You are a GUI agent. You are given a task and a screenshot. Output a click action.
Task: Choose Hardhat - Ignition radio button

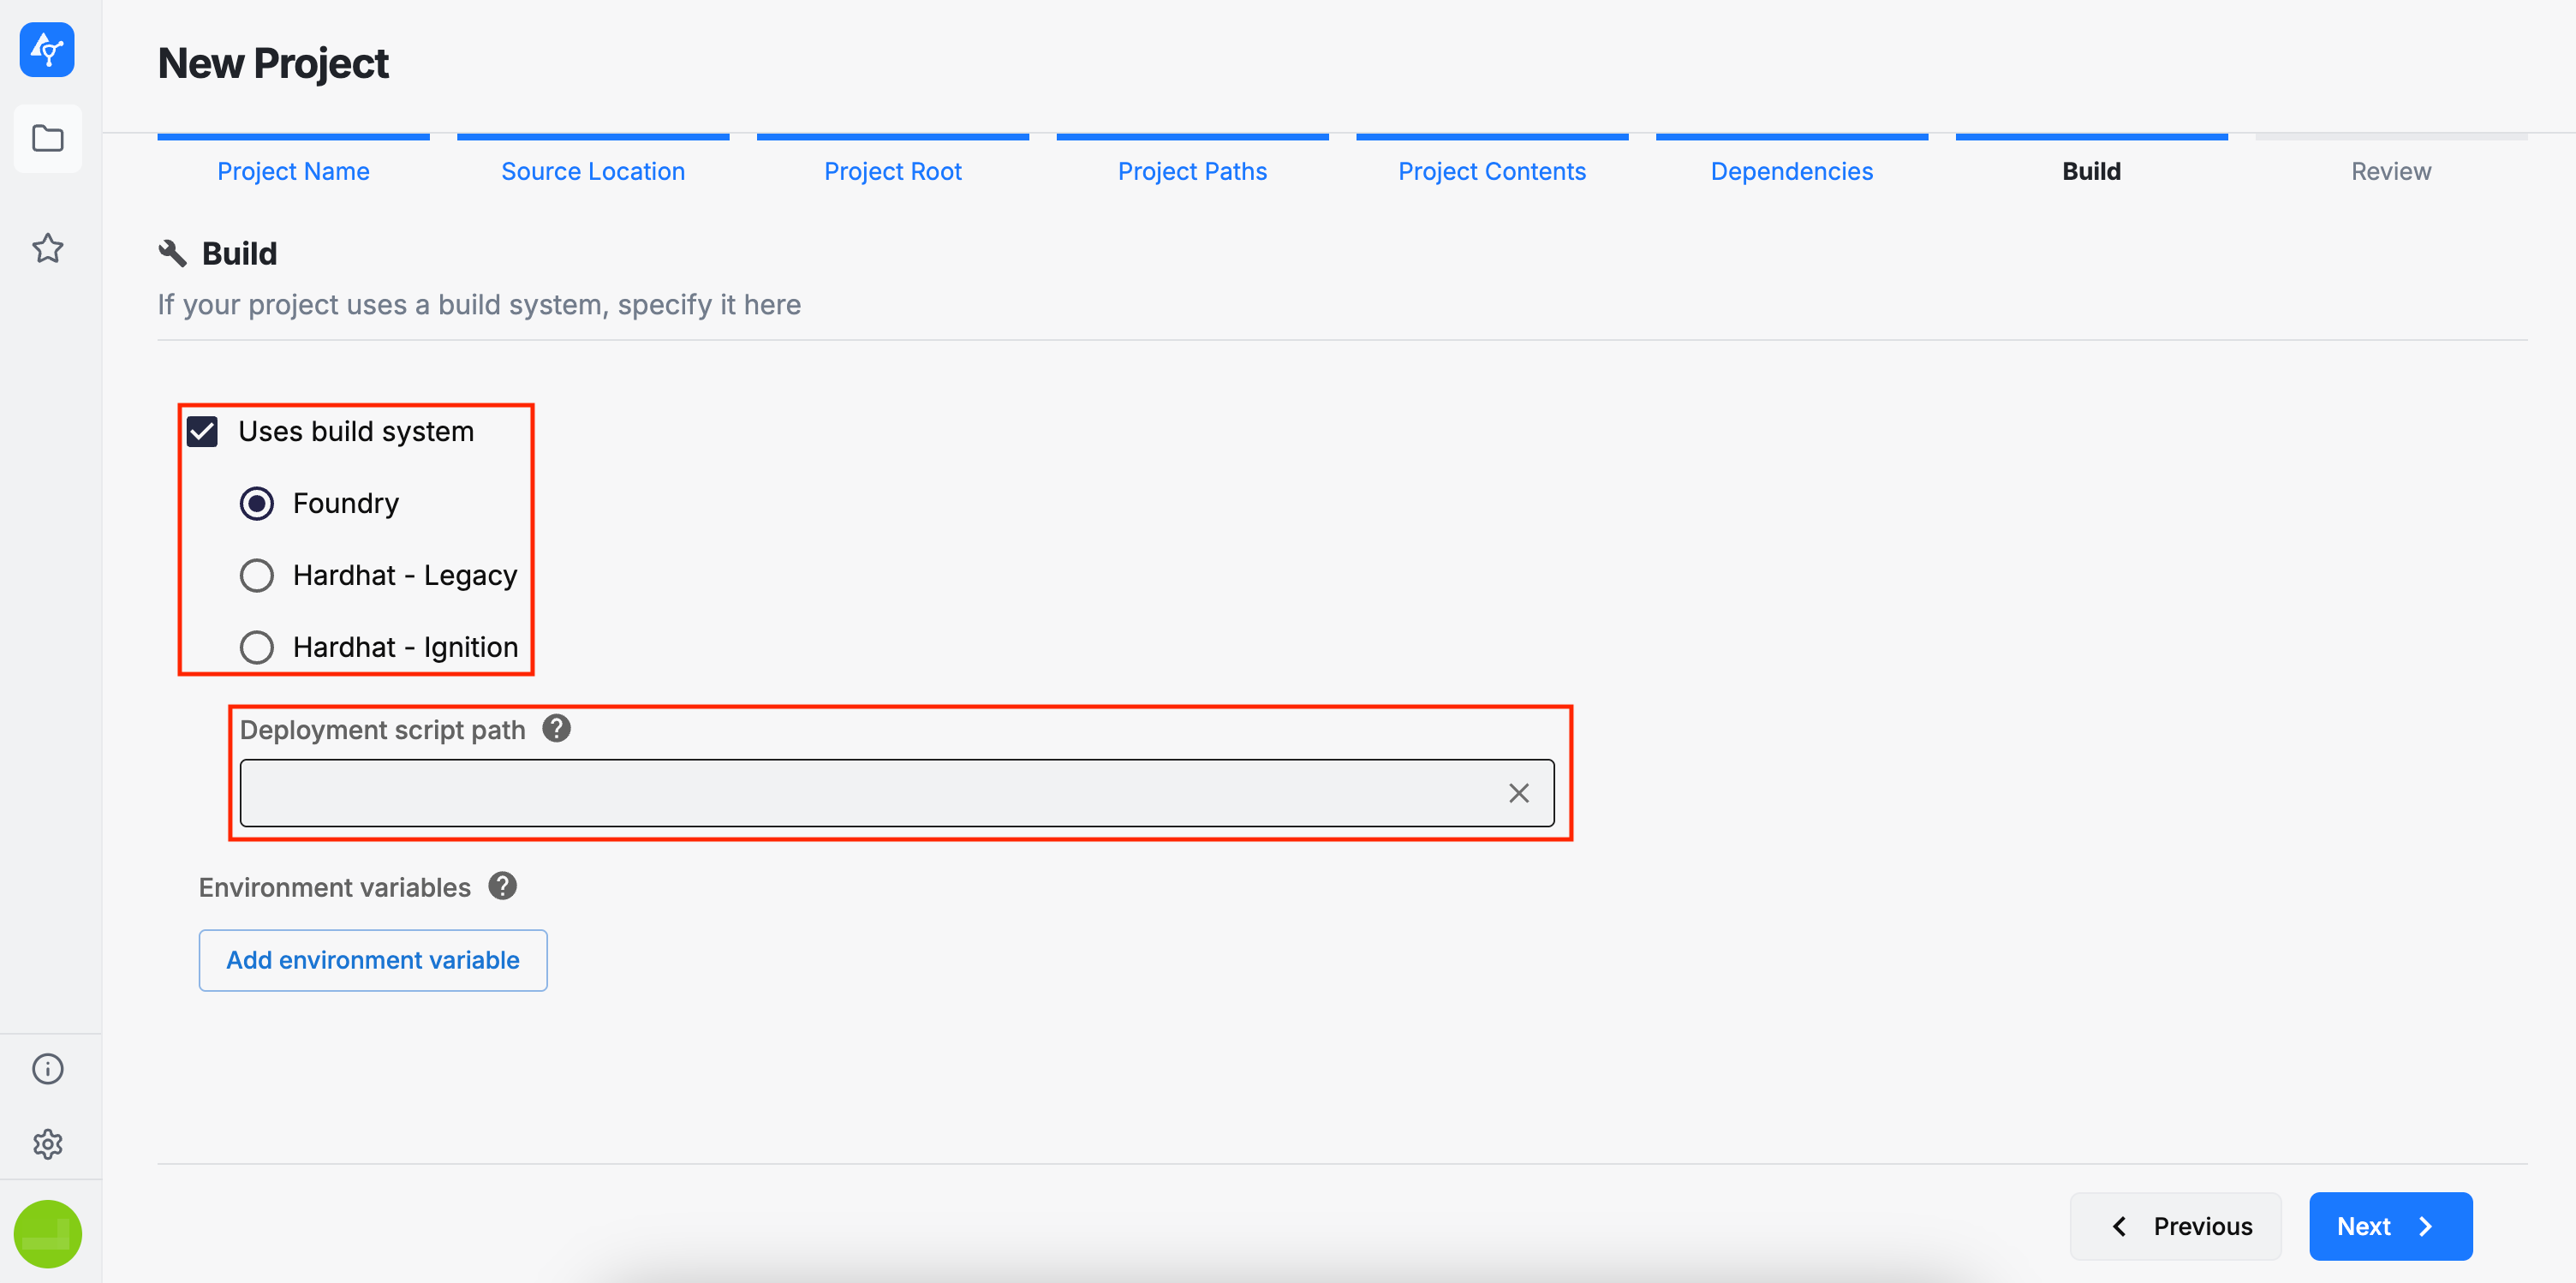pyautogui.click(x=256, y=647)
